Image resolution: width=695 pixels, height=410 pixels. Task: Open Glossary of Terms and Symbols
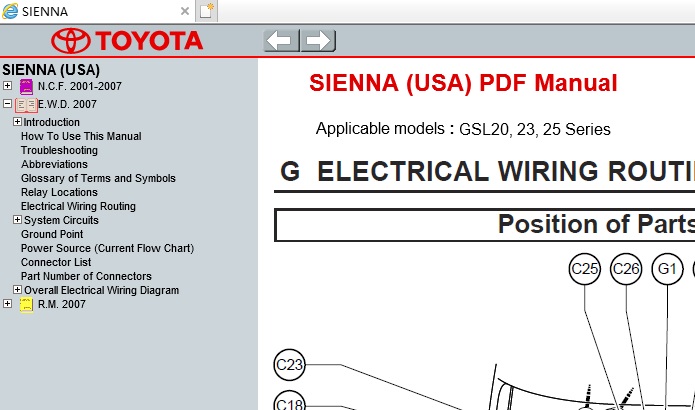(98, 179)
